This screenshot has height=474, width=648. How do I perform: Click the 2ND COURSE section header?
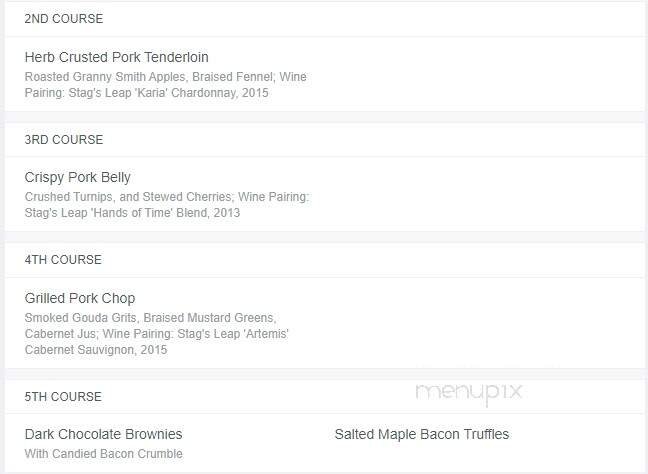tap(64, 19)
